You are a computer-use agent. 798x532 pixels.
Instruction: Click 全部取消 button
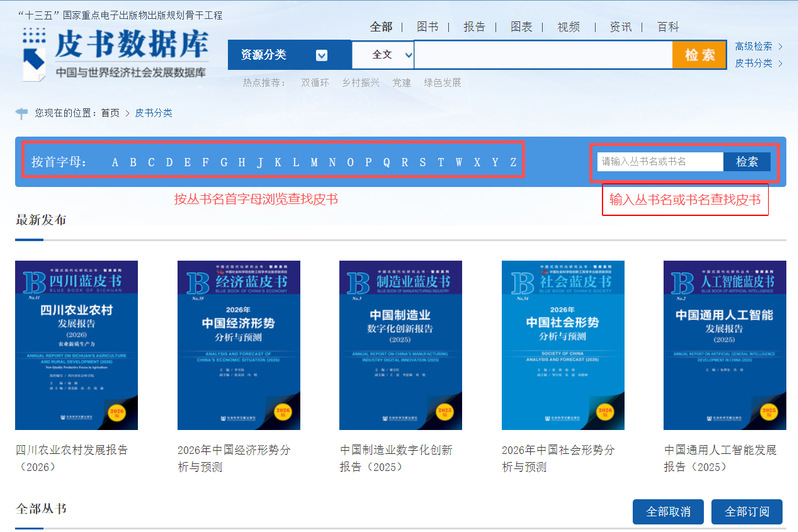pyautogui.click(x=668, y=512)
